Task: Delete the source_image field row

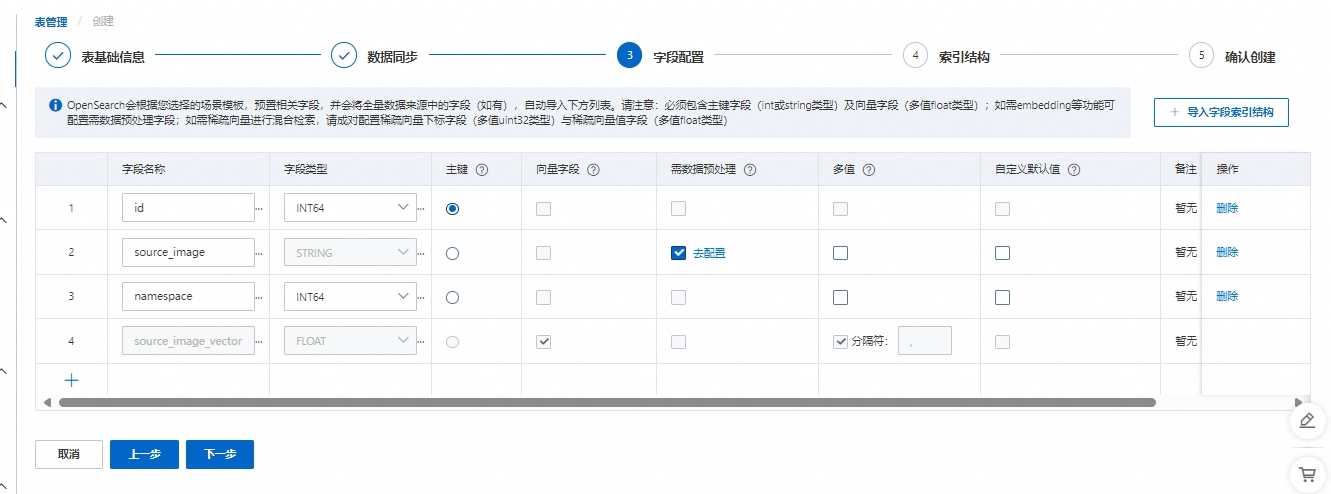Action: pos(1227,253)
